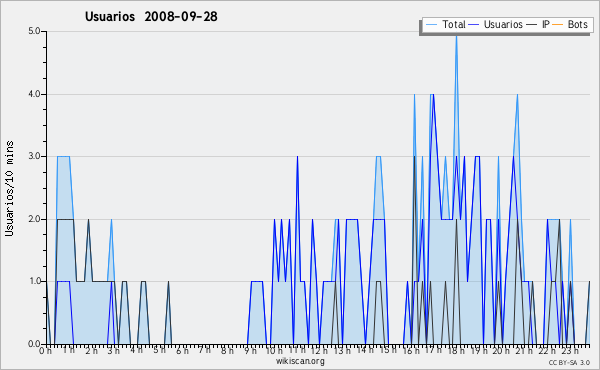
Task: Click the '5 h' x-axis label
Action: pos(159,350)
